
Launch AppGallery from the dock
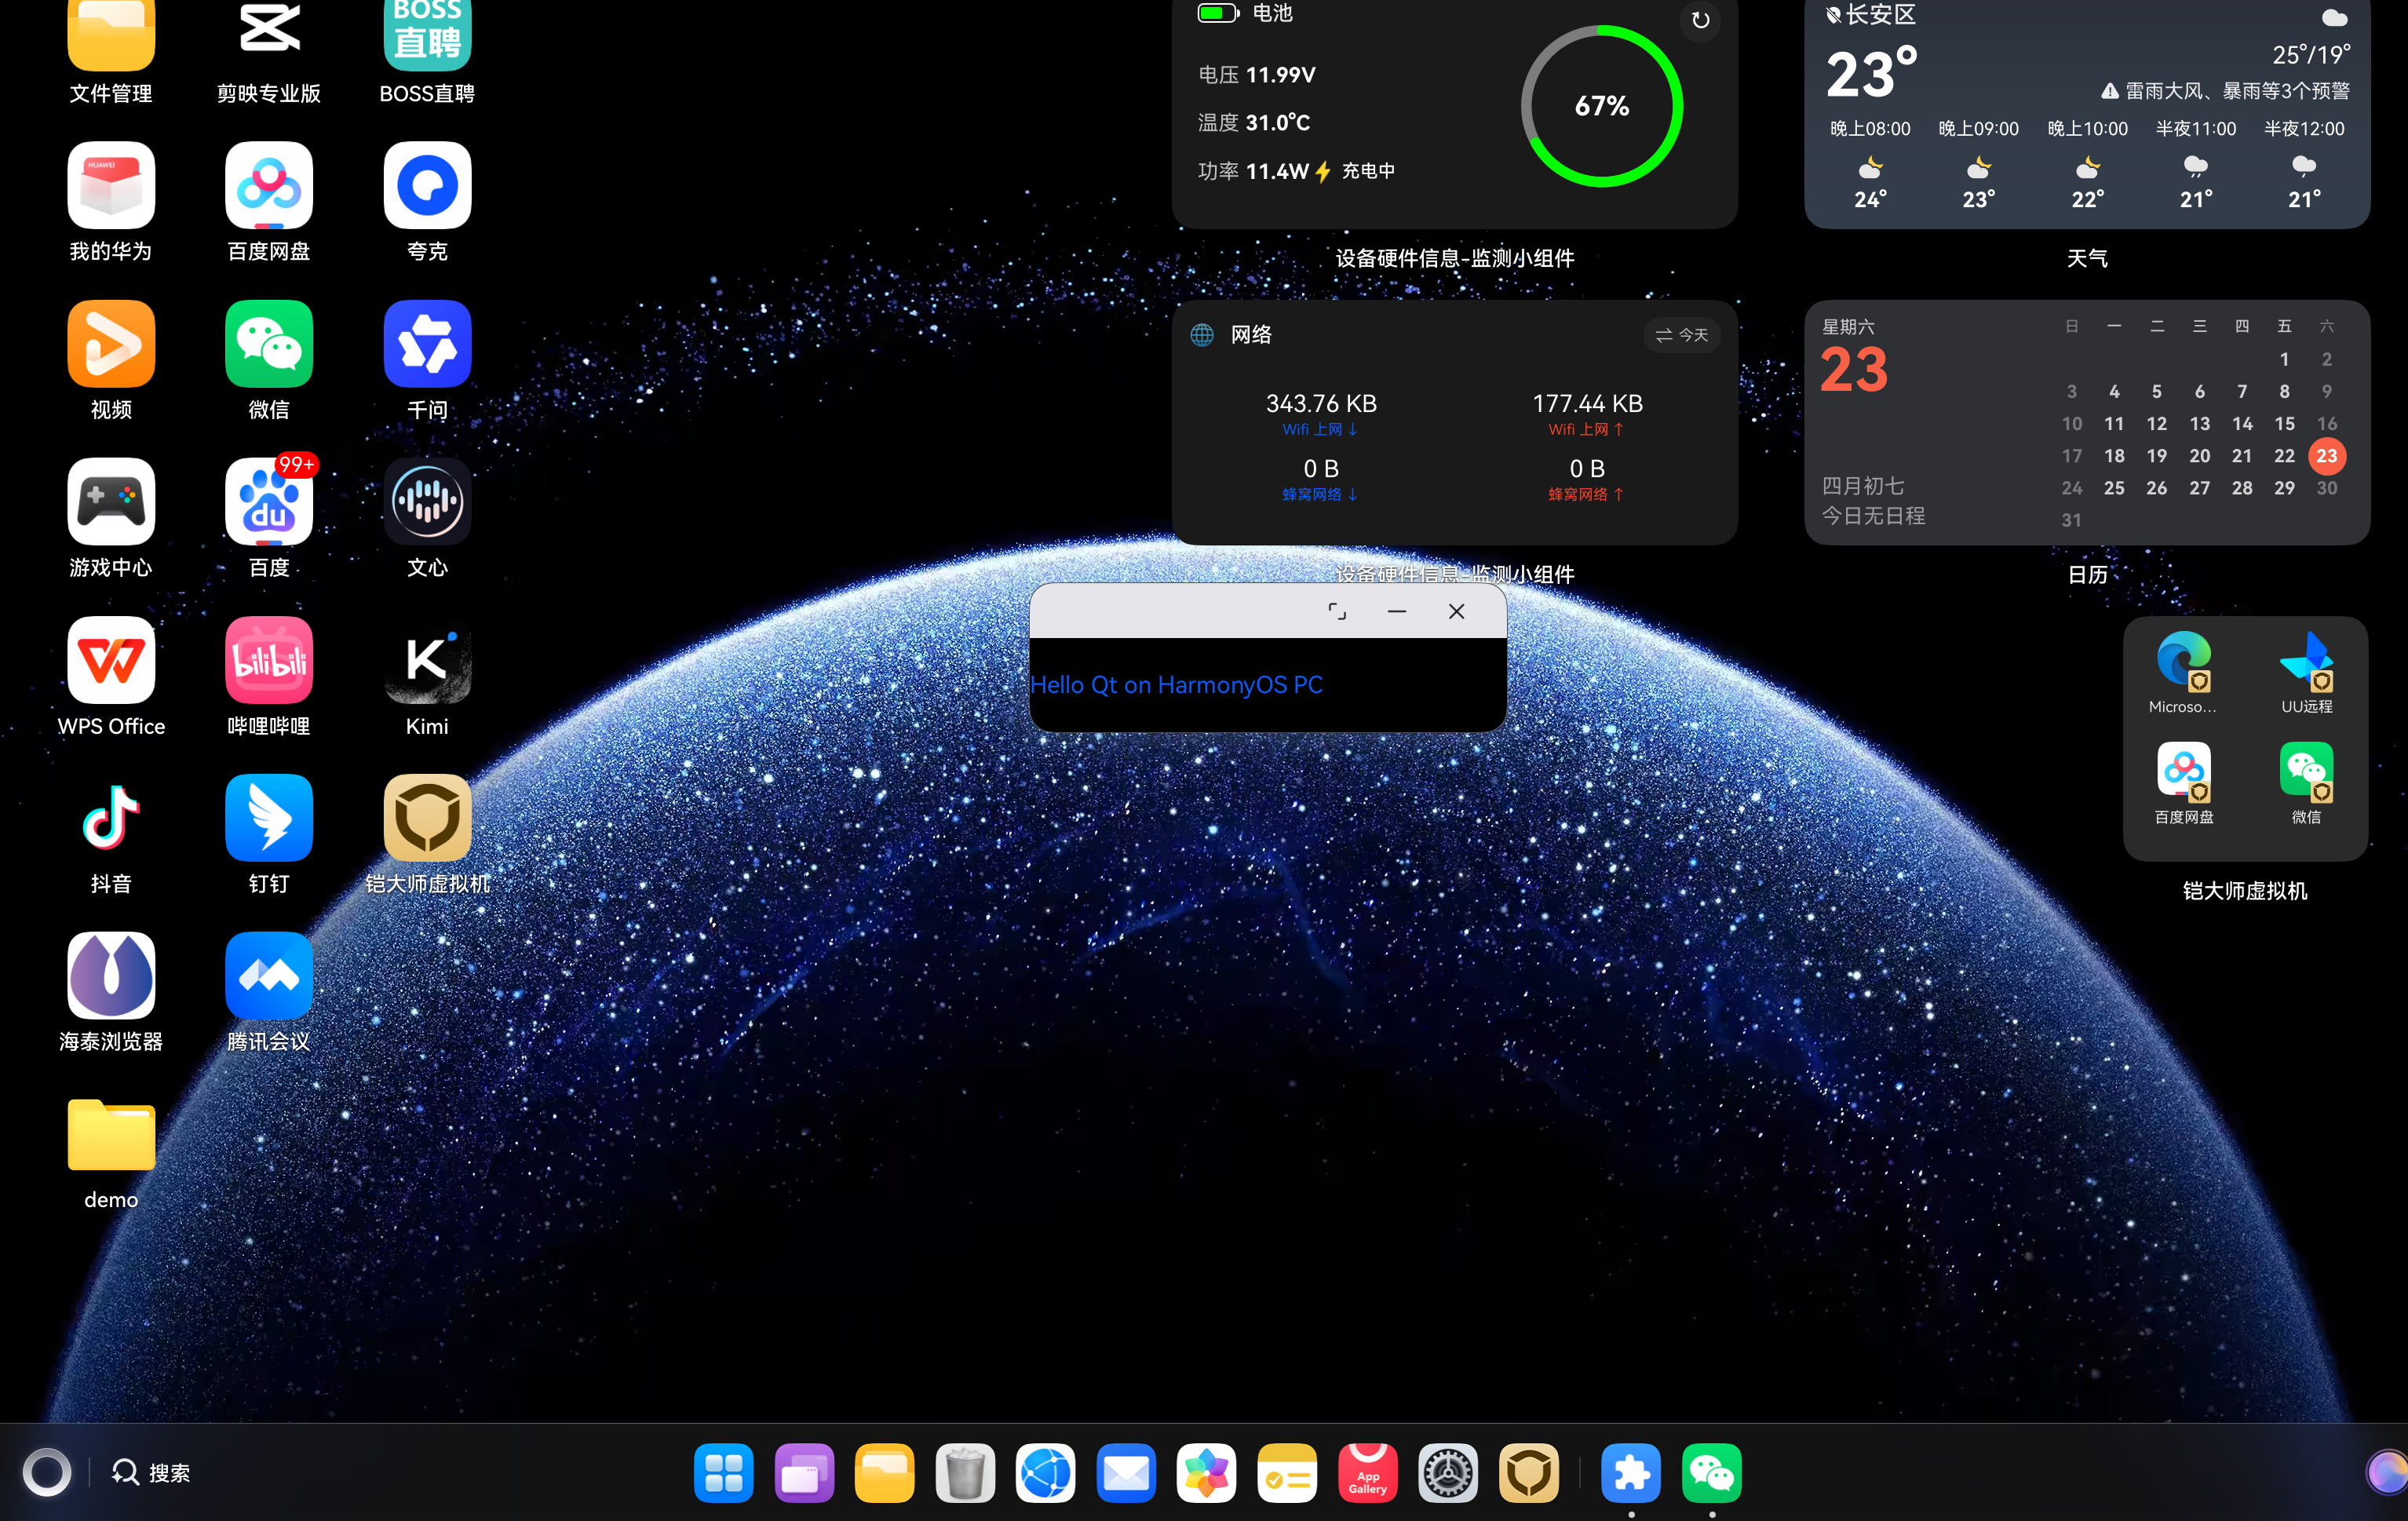(x=1368, y=1473)
